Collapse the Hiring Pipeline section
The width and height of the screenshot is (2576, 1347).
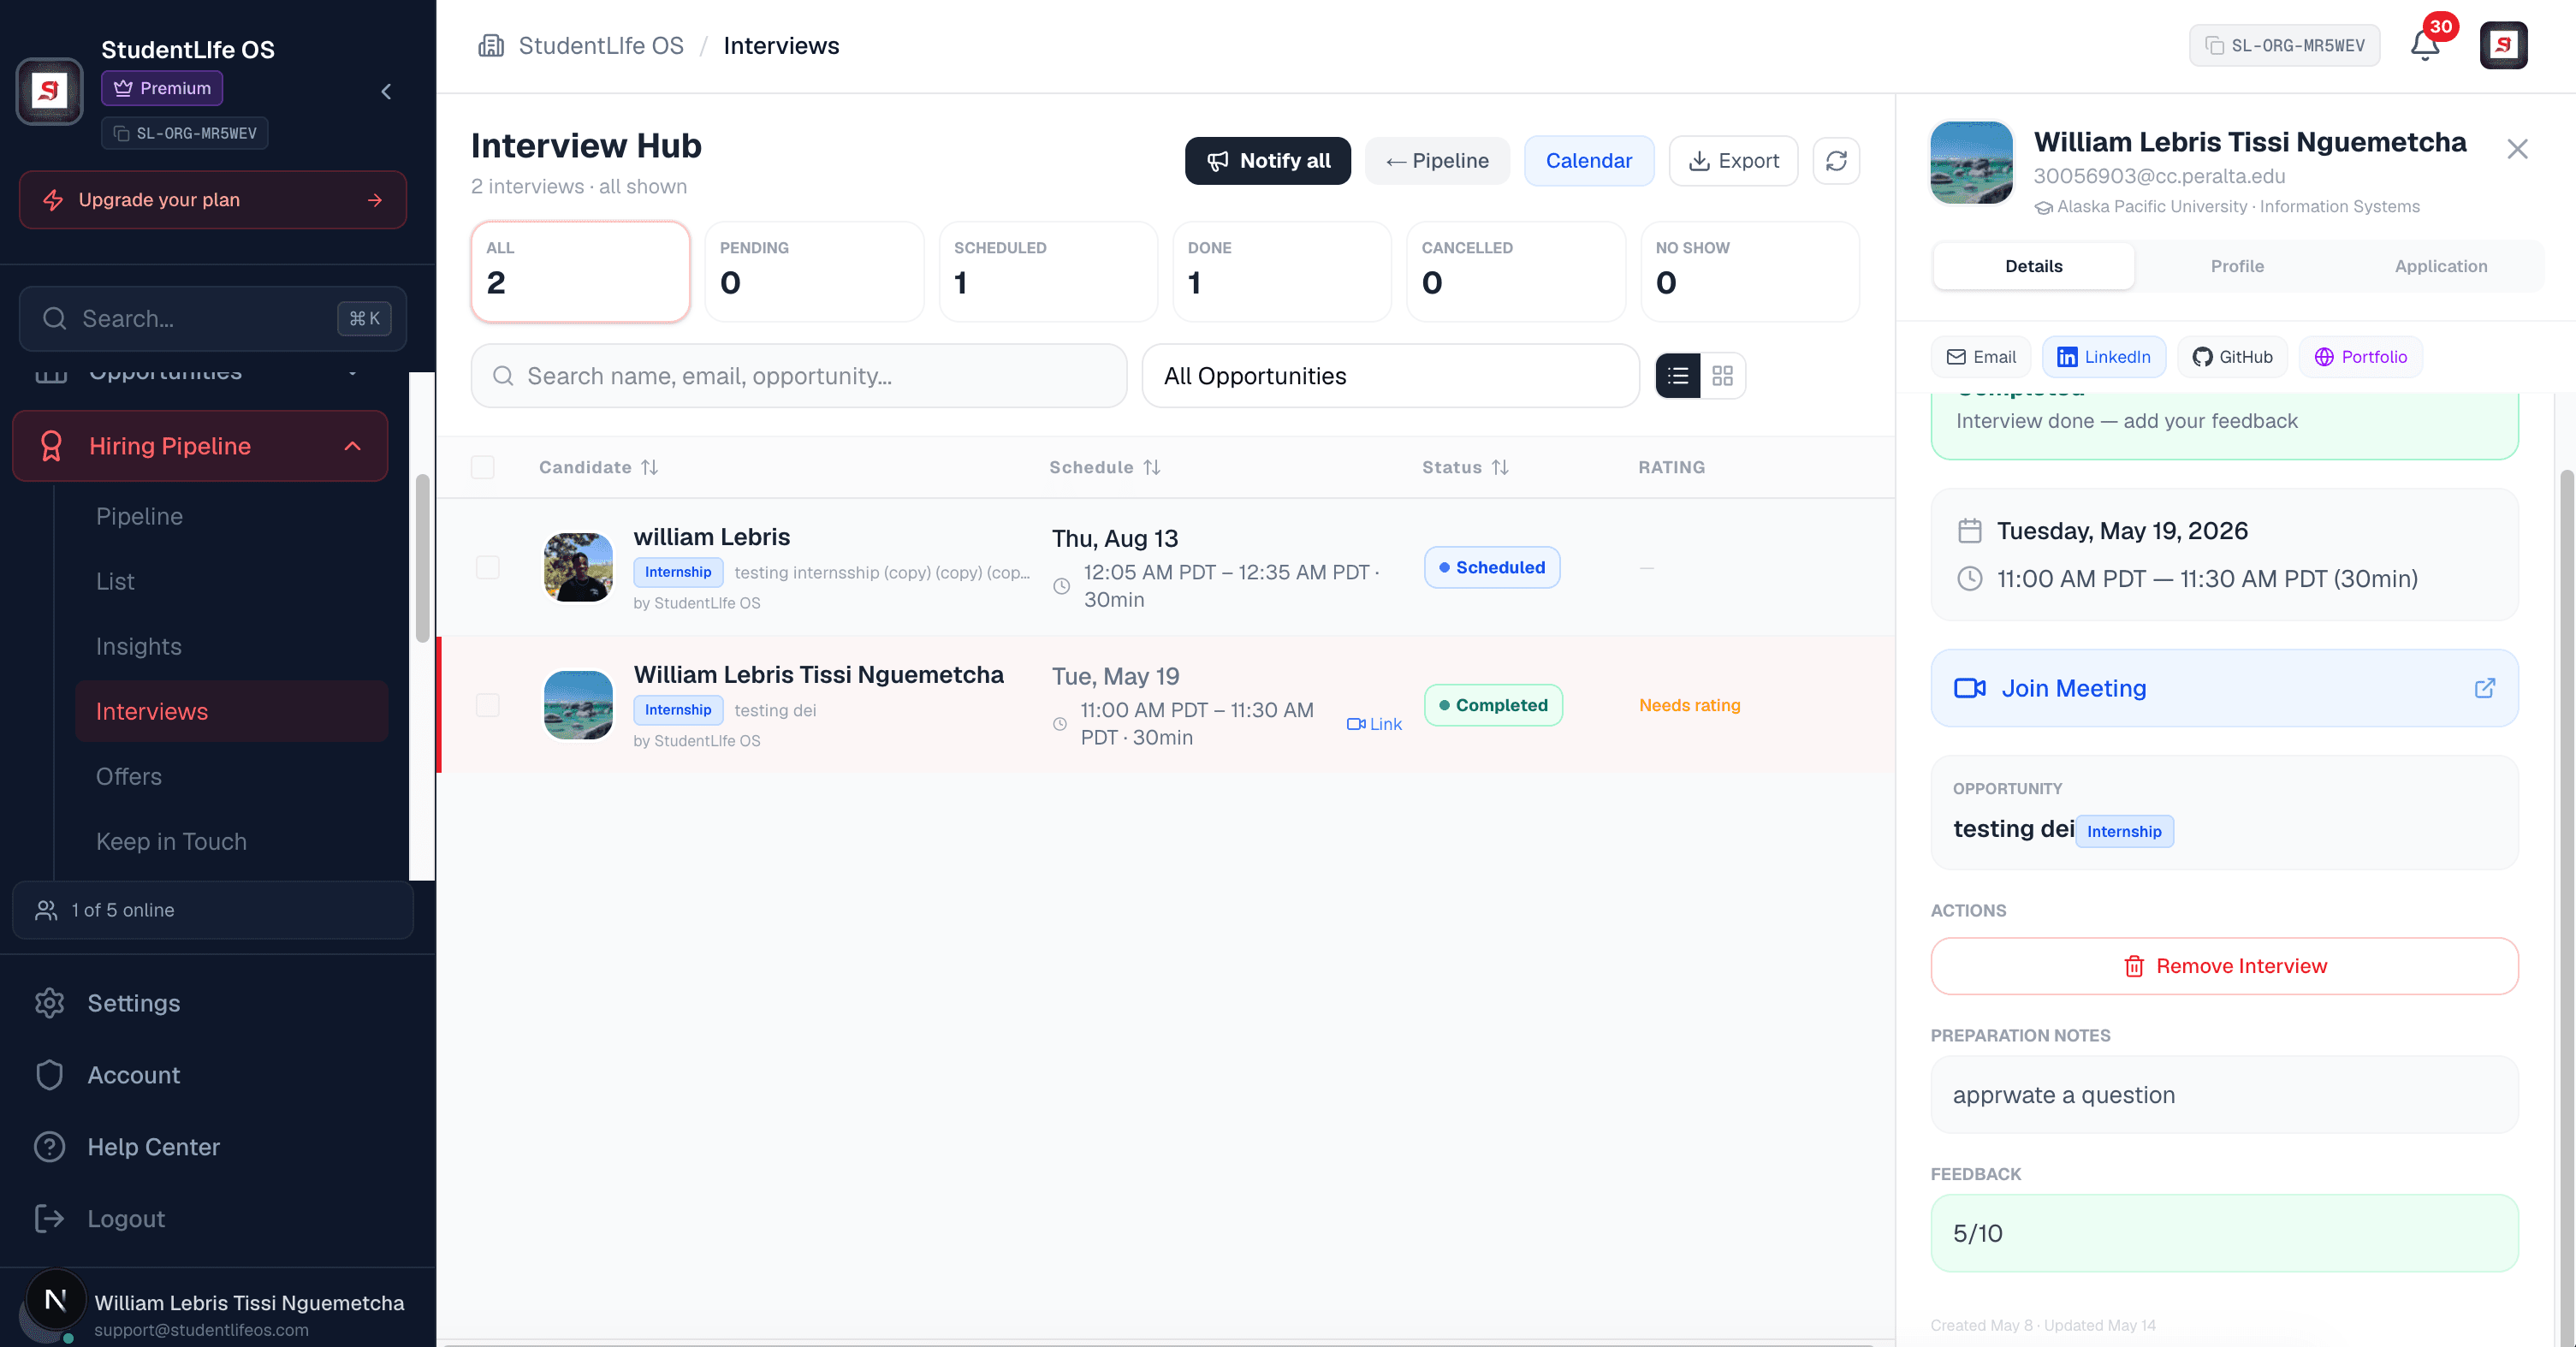coord(200,446)
